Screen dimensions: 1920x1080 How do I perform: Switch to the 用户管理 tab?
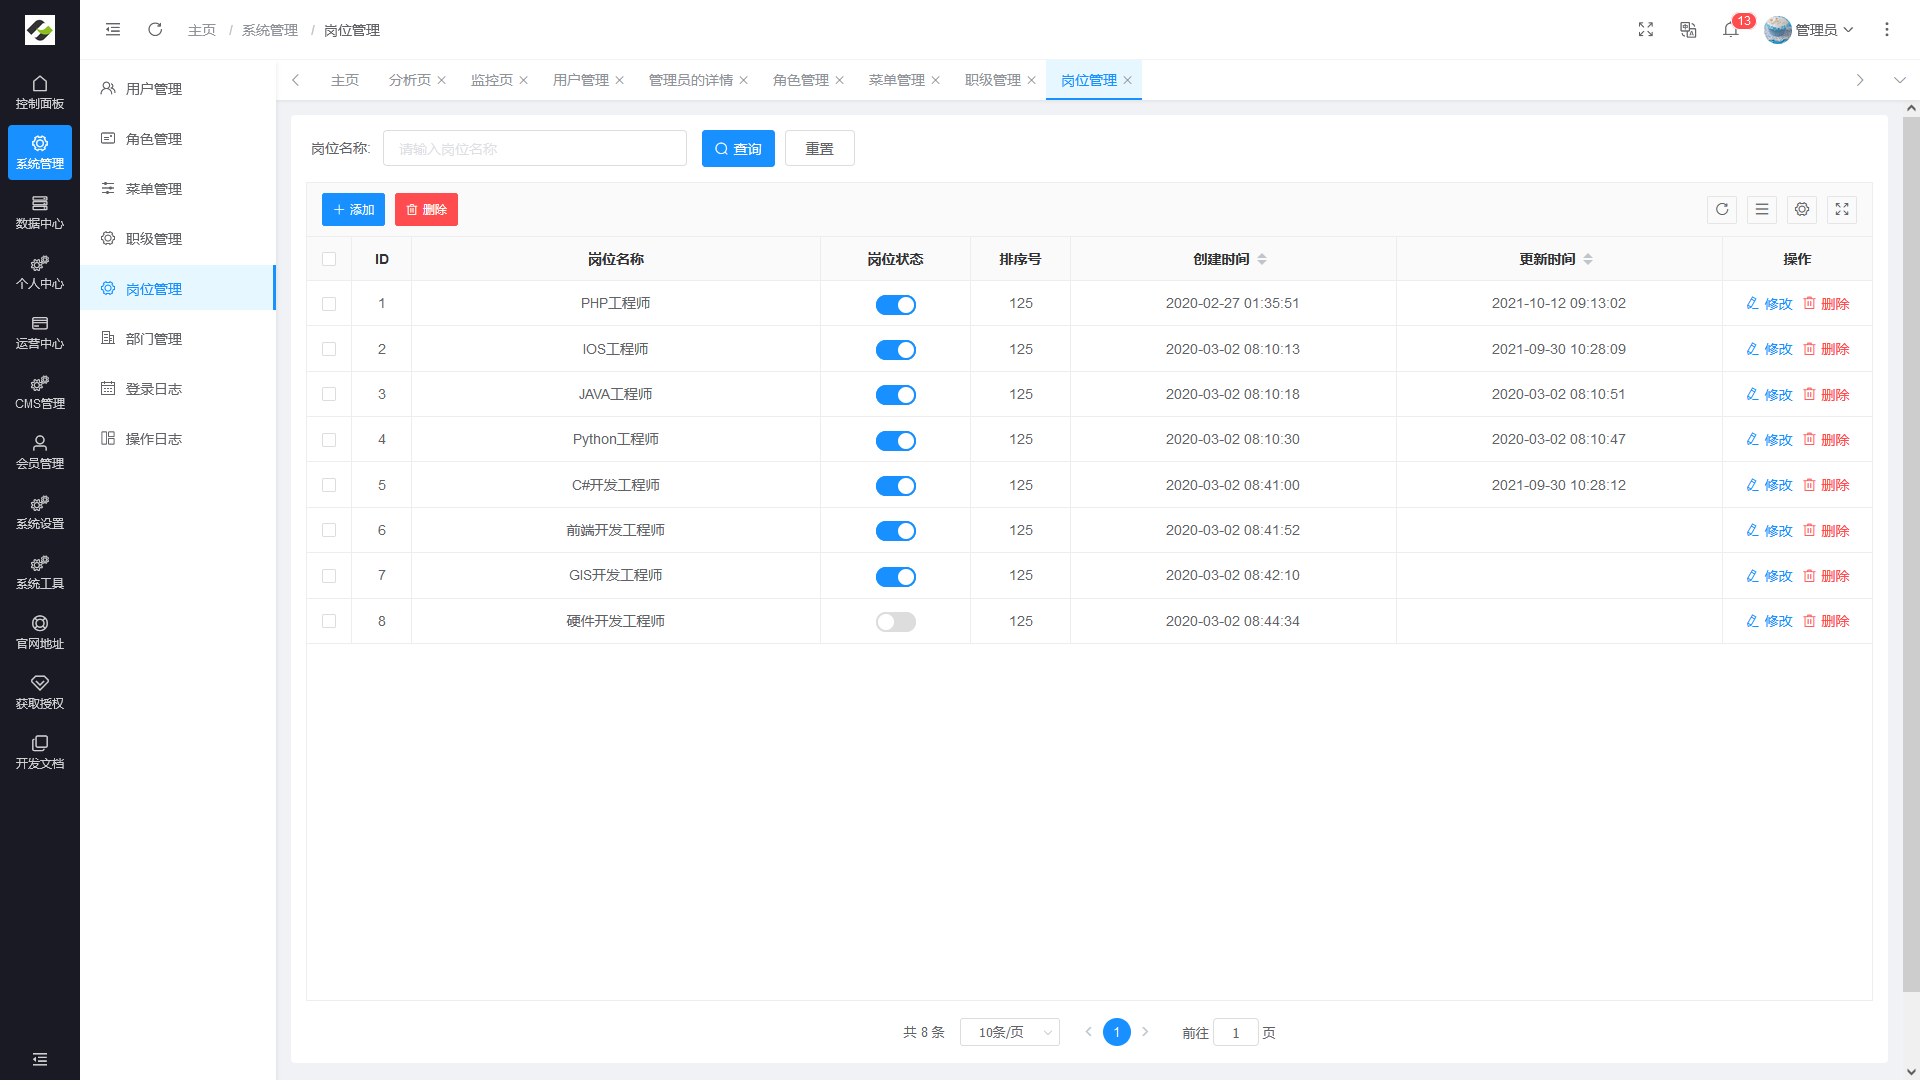[x=580, y=80]
